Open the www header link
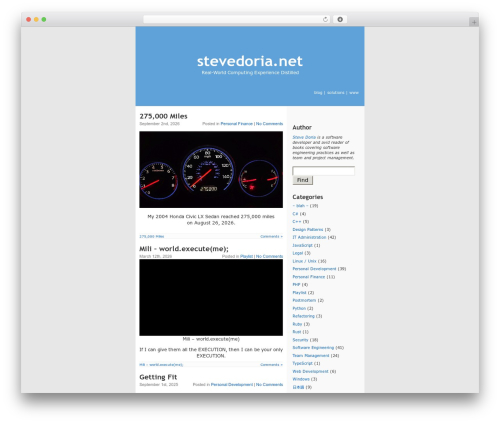The width and height of the screenshot is (500, 423). [354, 93]
